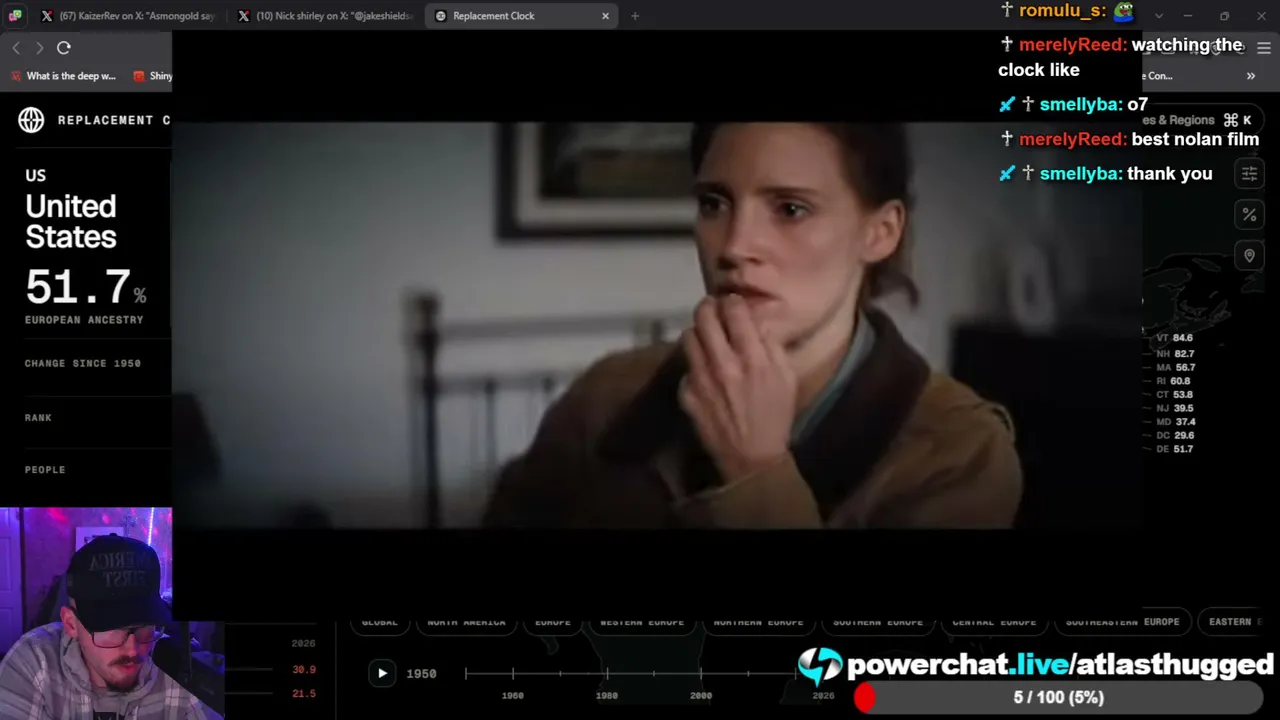Image resolution: width=1280 pixels, height=720 pixels.
Task: Toggle the percent display button
Action: tap(1249, 214)
